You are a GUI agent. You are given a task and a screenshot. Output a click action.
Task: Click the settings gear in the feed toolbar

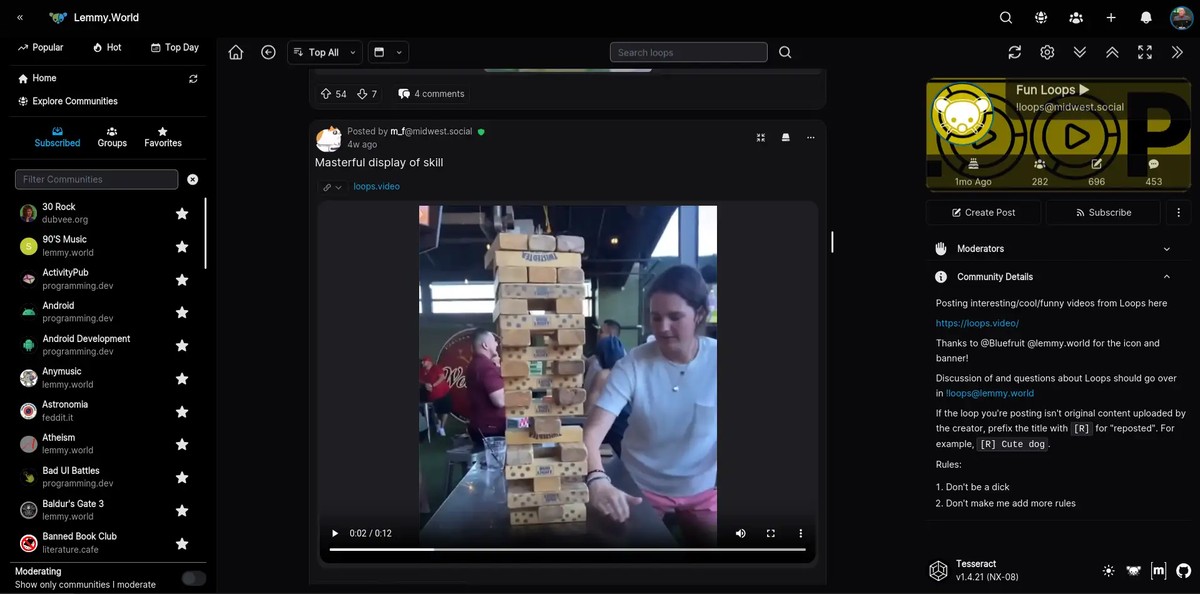coord(1047,53)
